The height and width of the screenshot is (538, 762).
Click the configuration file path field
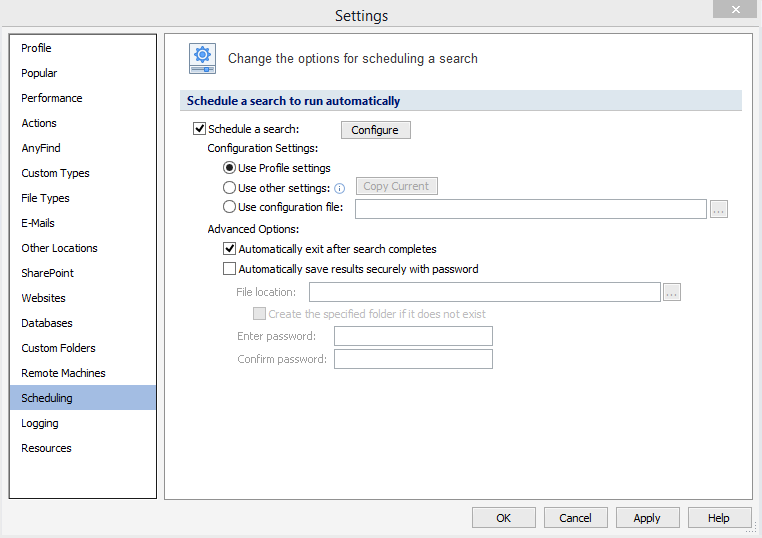(531, 209)
